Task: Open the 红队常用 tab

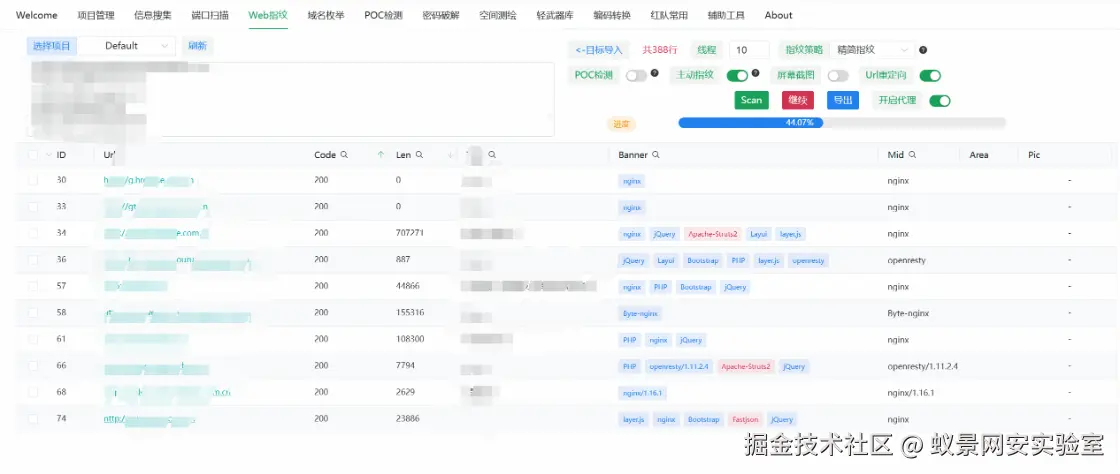Action: click(669, 15)
